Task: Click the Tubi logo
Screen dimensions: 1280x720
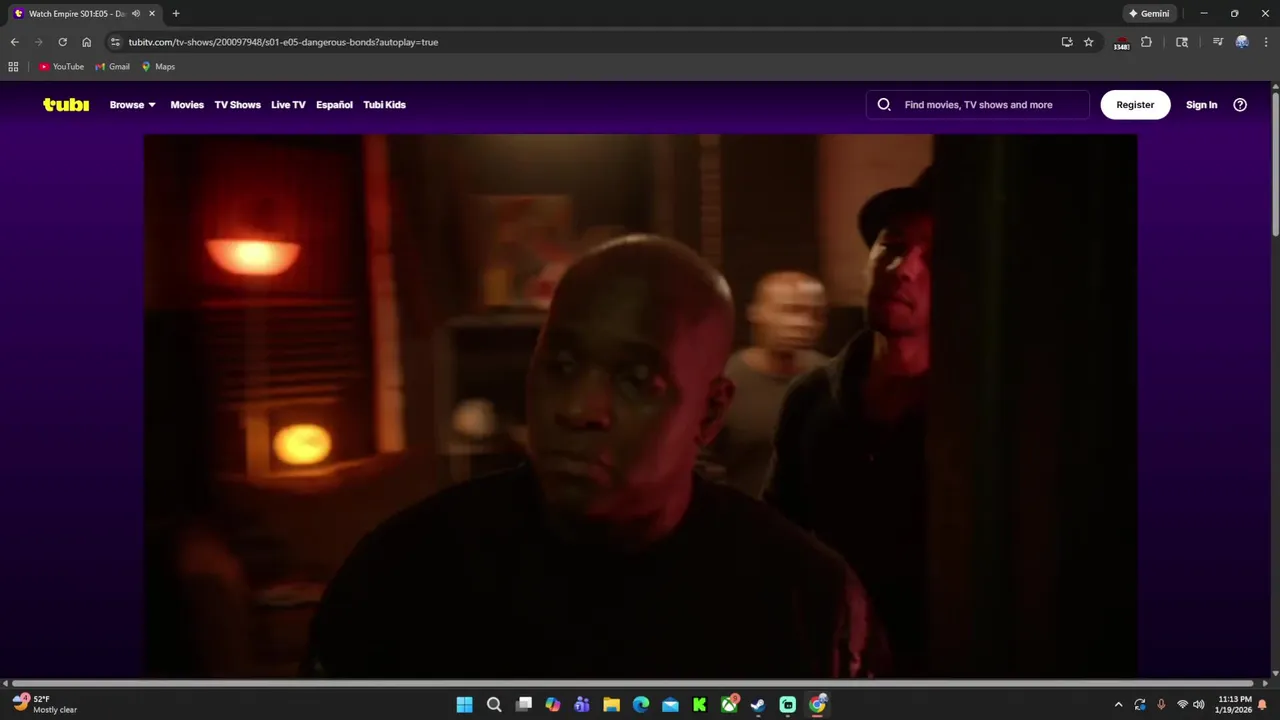Action: 66,105
